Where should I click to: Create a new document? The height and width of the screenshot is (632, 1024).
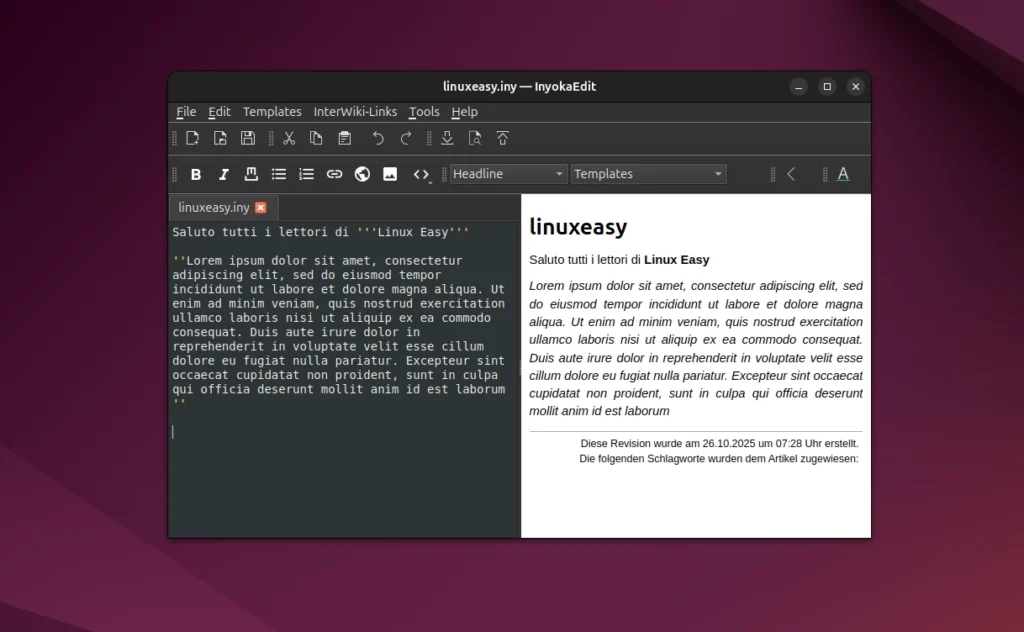point(193,137)
